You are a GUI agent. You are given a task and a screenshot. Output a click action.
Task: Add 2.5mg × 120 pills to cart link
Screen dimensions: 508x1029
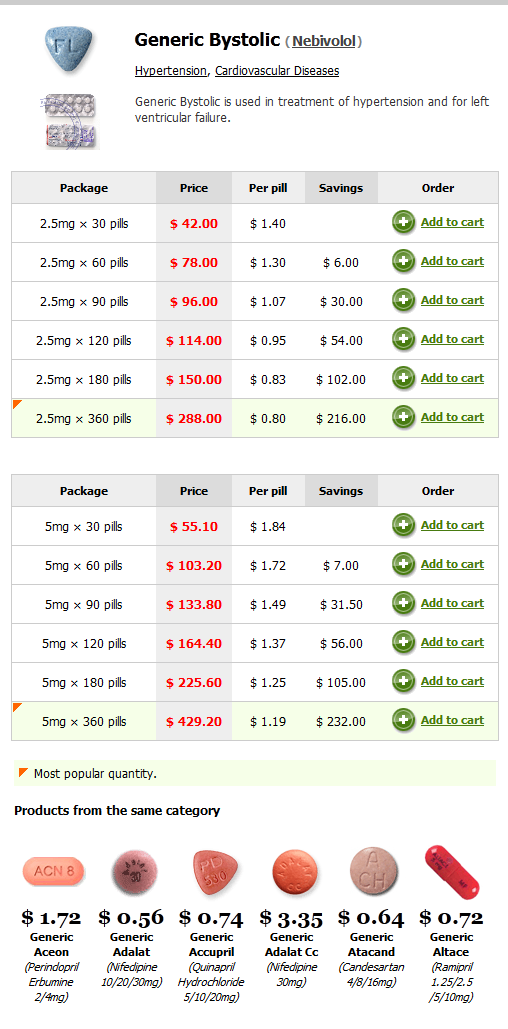(452, 339)
